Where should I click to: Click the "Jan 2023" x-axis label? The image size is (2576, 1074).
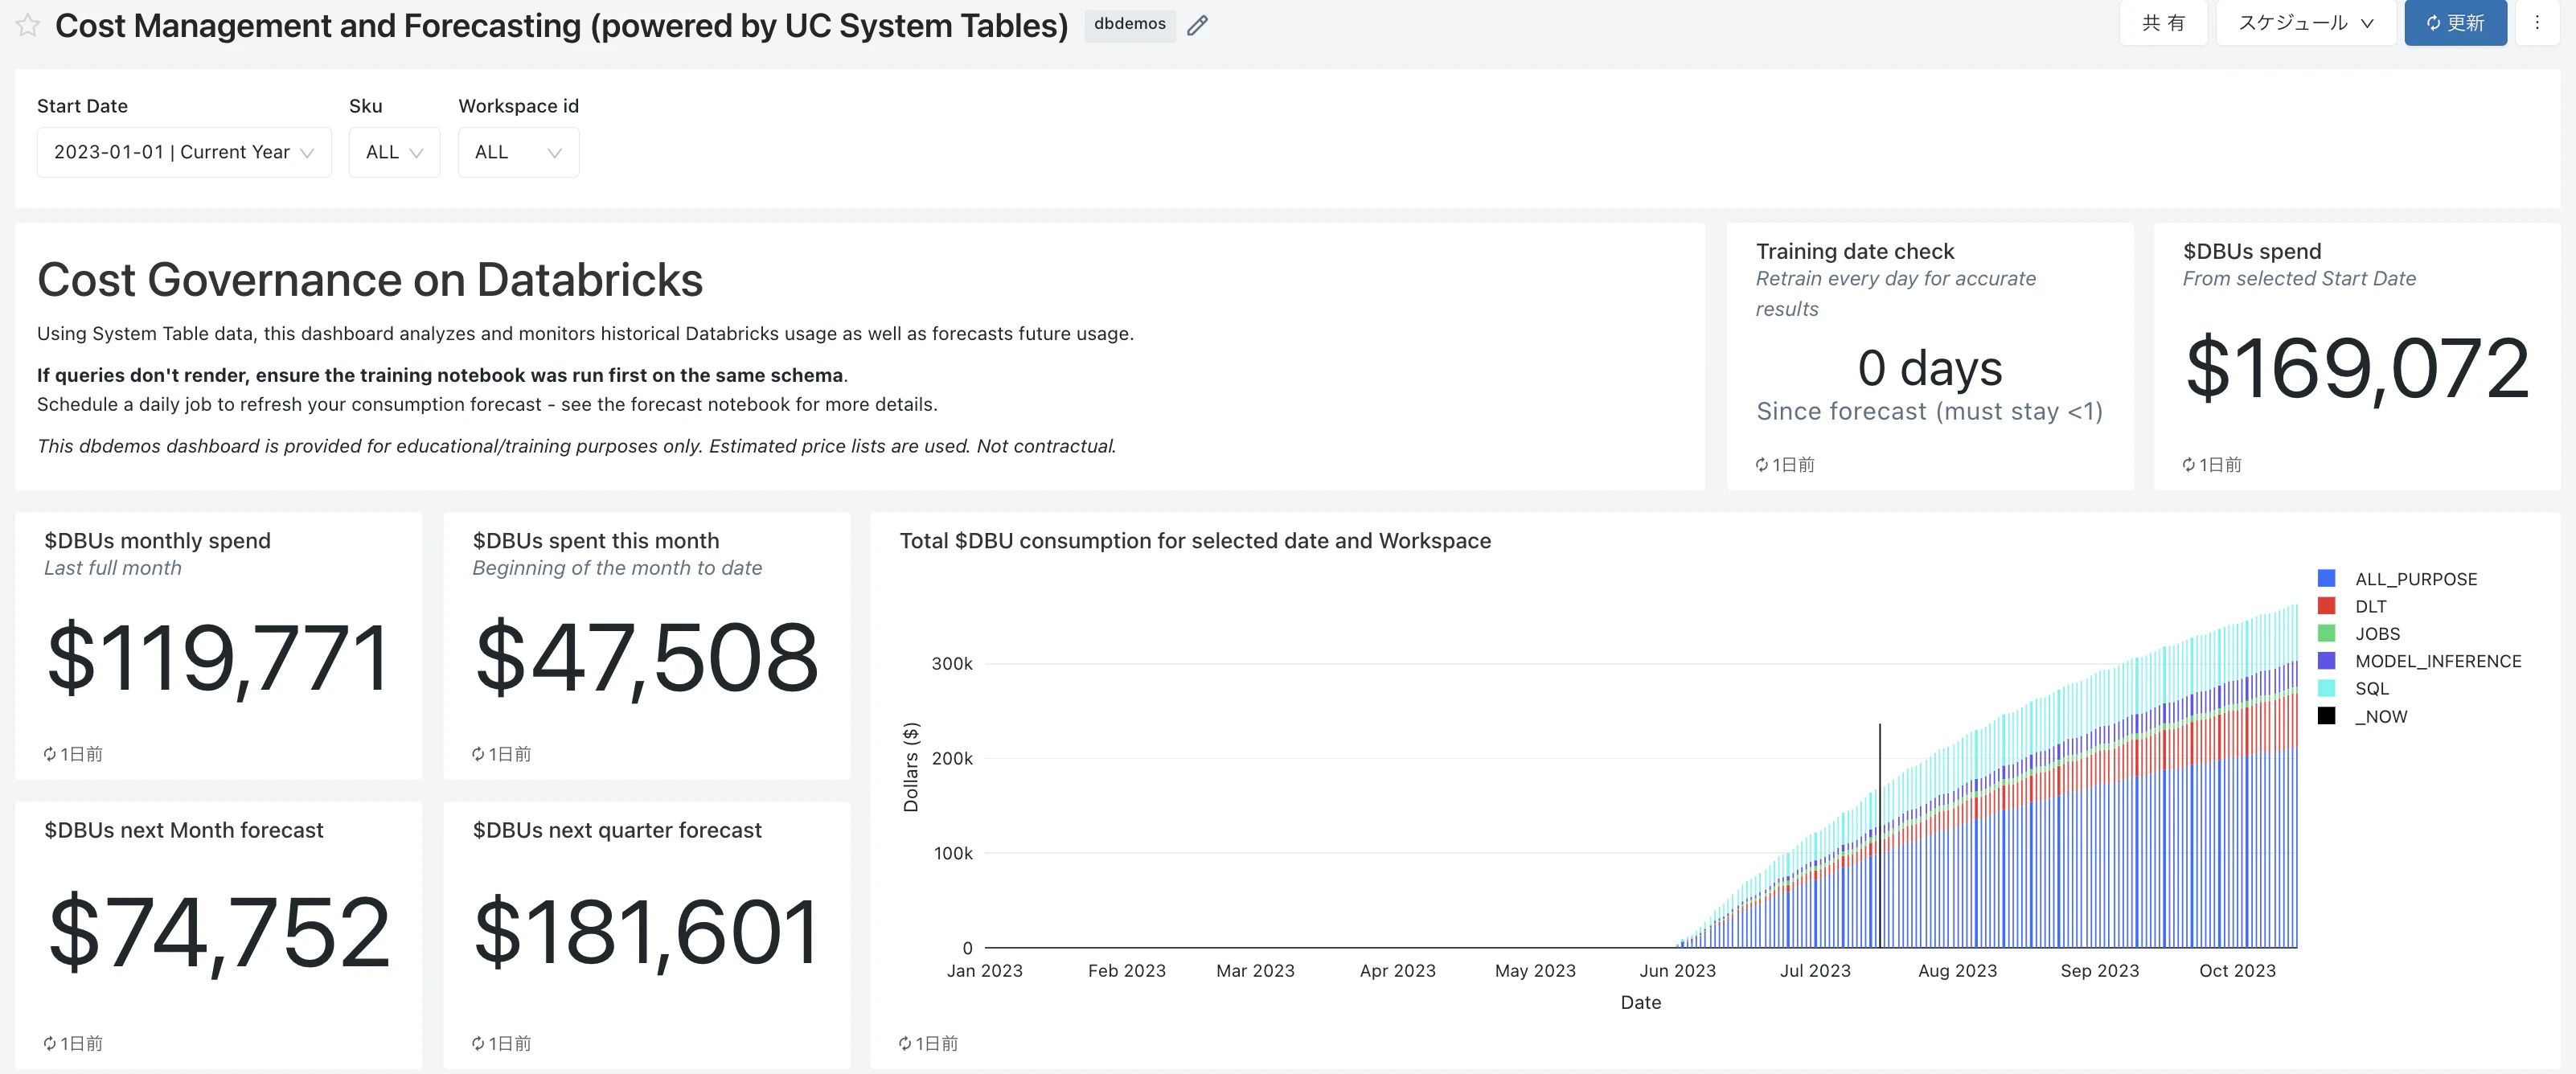pyautogui.click(x=985, y=971)
